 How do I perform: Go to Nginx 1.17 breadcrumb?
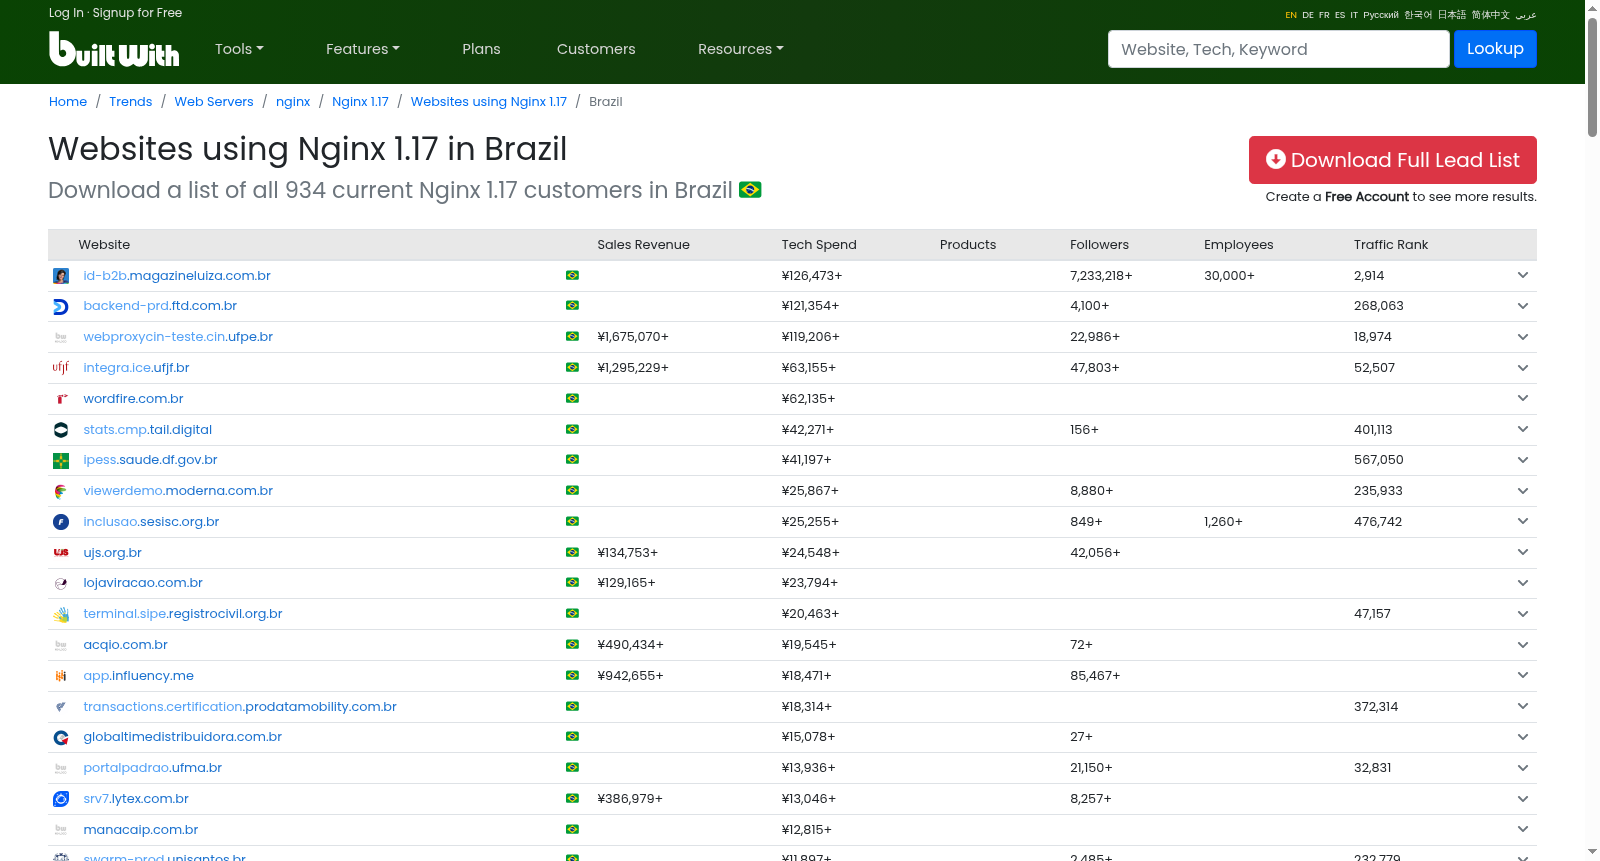(x=360, y=102)
